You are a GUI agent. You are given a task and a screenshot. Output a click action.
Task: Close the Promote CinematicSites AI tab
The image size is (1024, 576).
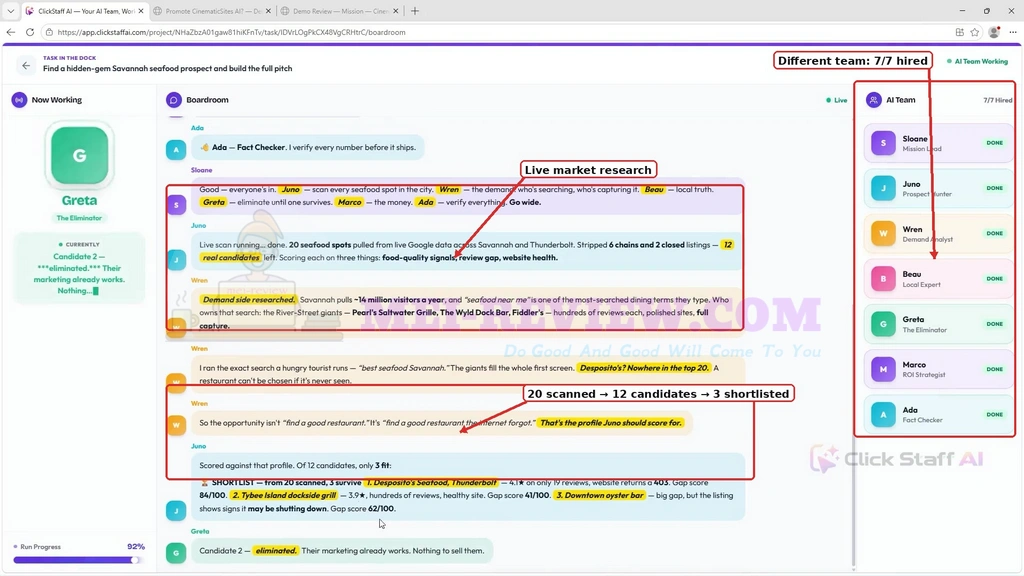tap(268, 11)
